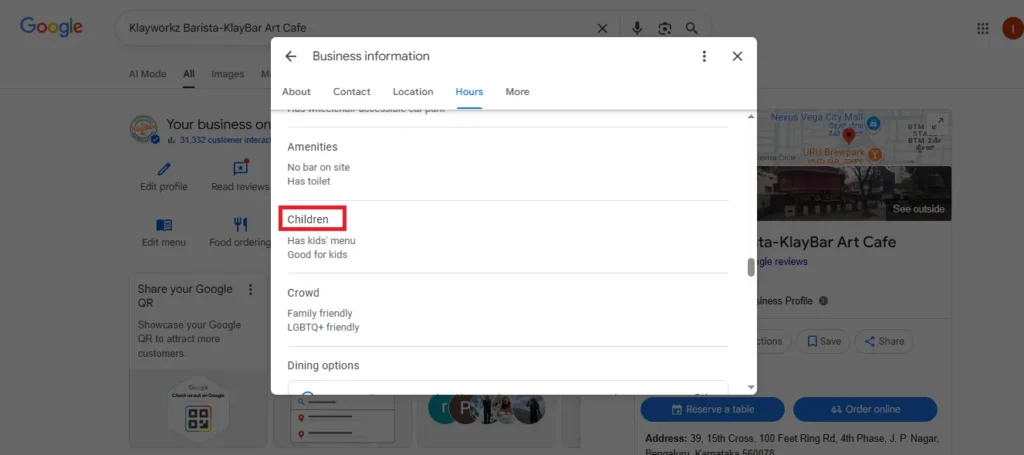Screen dimensions: 1024x455
Task: Search by image with the Lens icon
Action: [665, 28]
